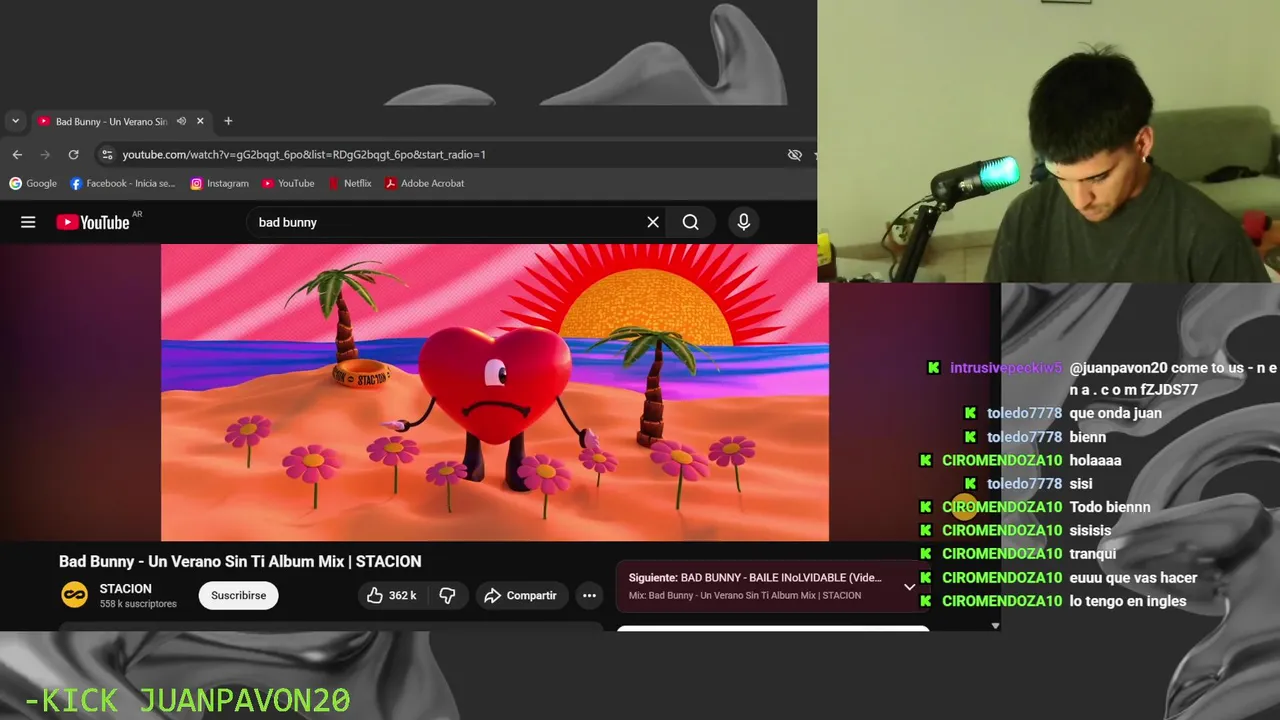Screen dimensions: 1280x720
Task: View site information icon in address bar
Action: [108, 155]
